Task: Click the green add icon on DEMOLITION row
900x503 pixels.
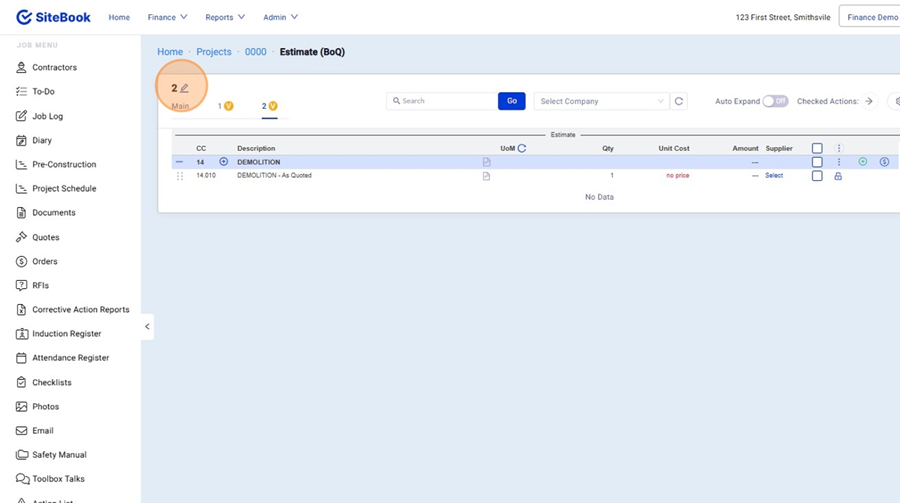Action: click(x=863, y=162)
